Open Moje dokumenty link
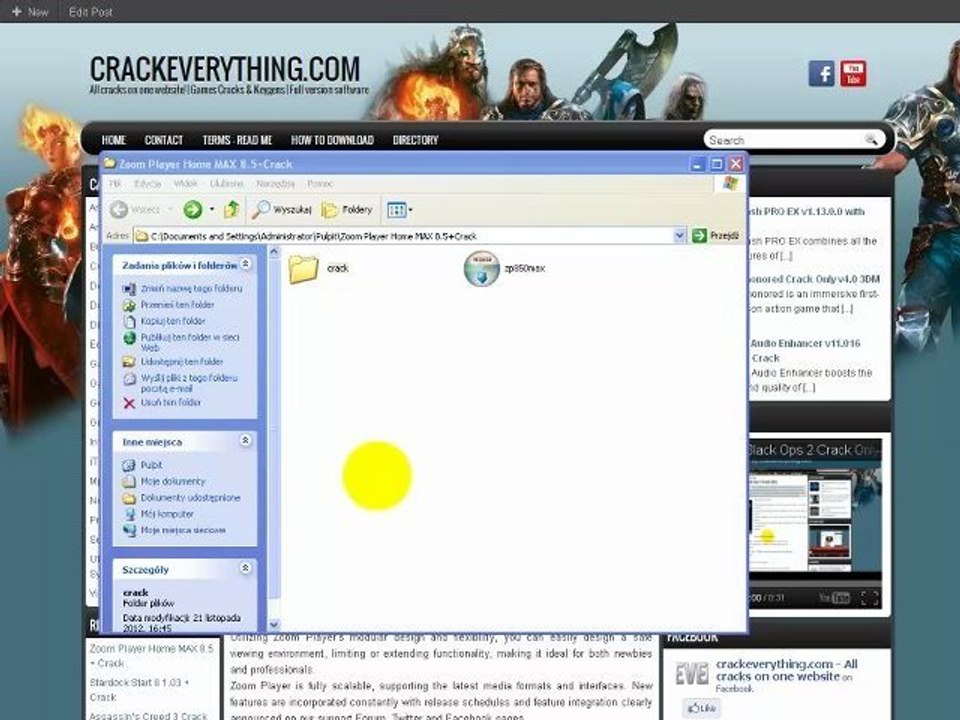 point(173,482)
